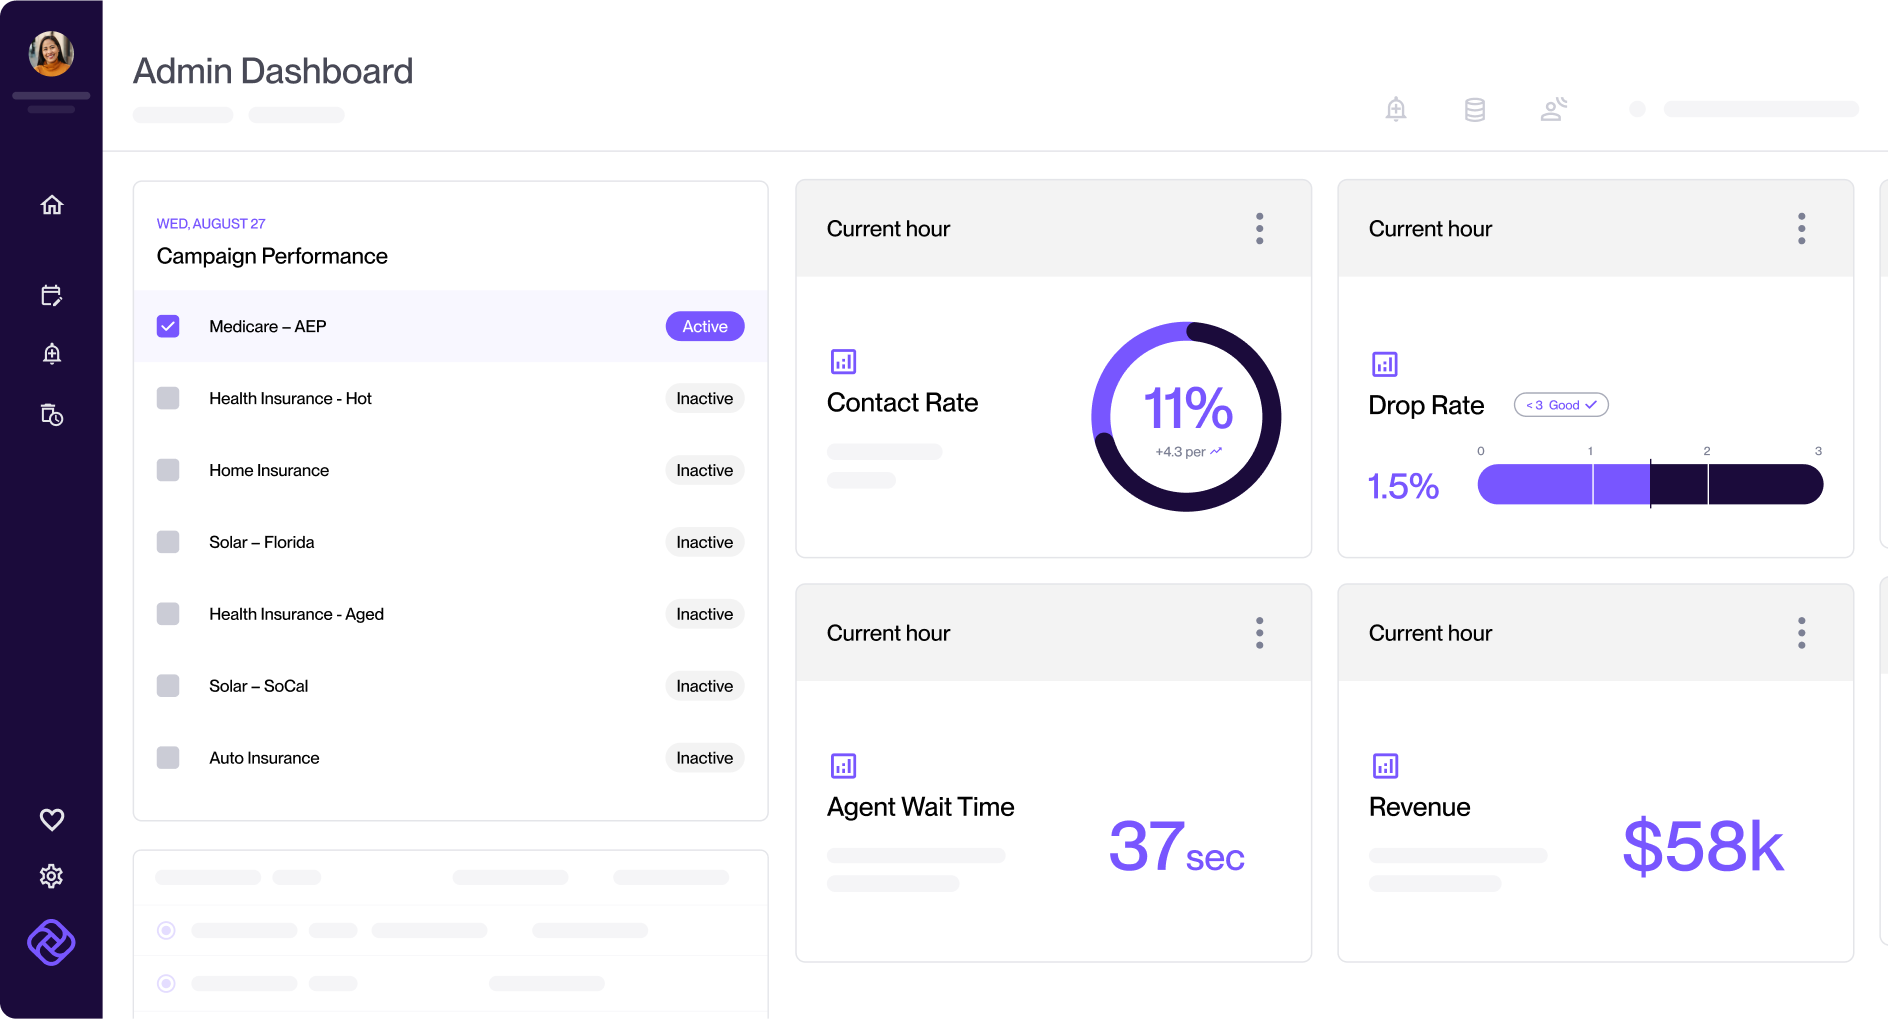This screenshot has width=1888, height=1020.
Task: Open the three-dot menu on Agent Wait Time card
Action: pyautogui.click(x=1260, y=633)
